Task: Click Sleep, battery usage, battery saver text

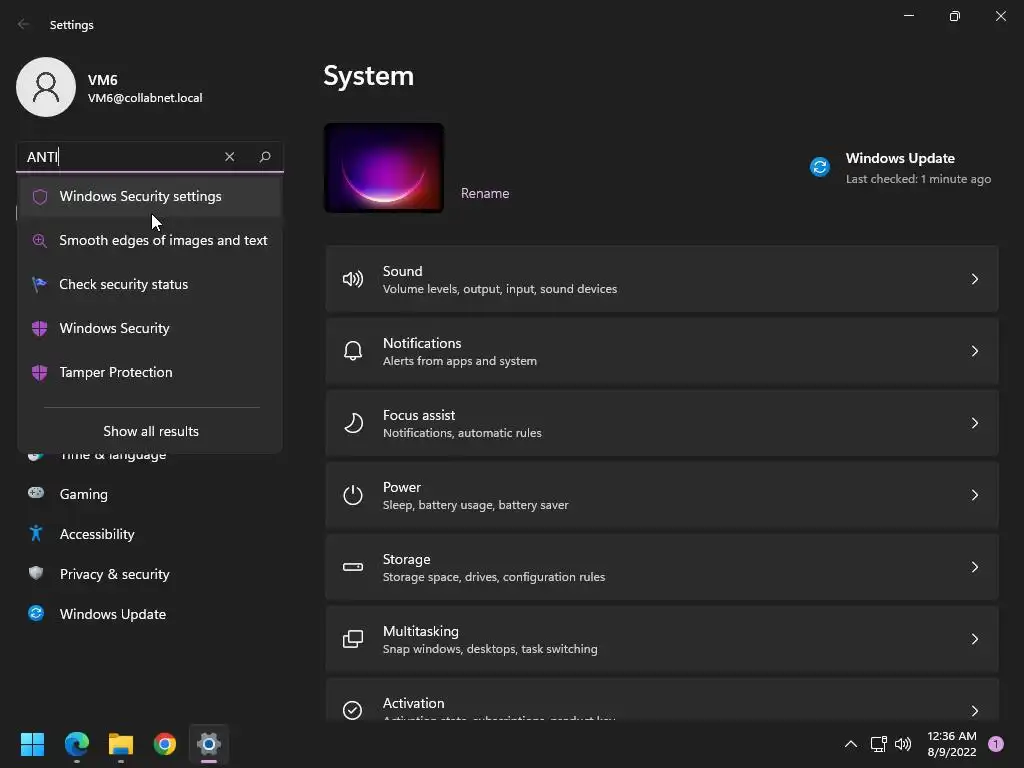Action: pos(475,505)
